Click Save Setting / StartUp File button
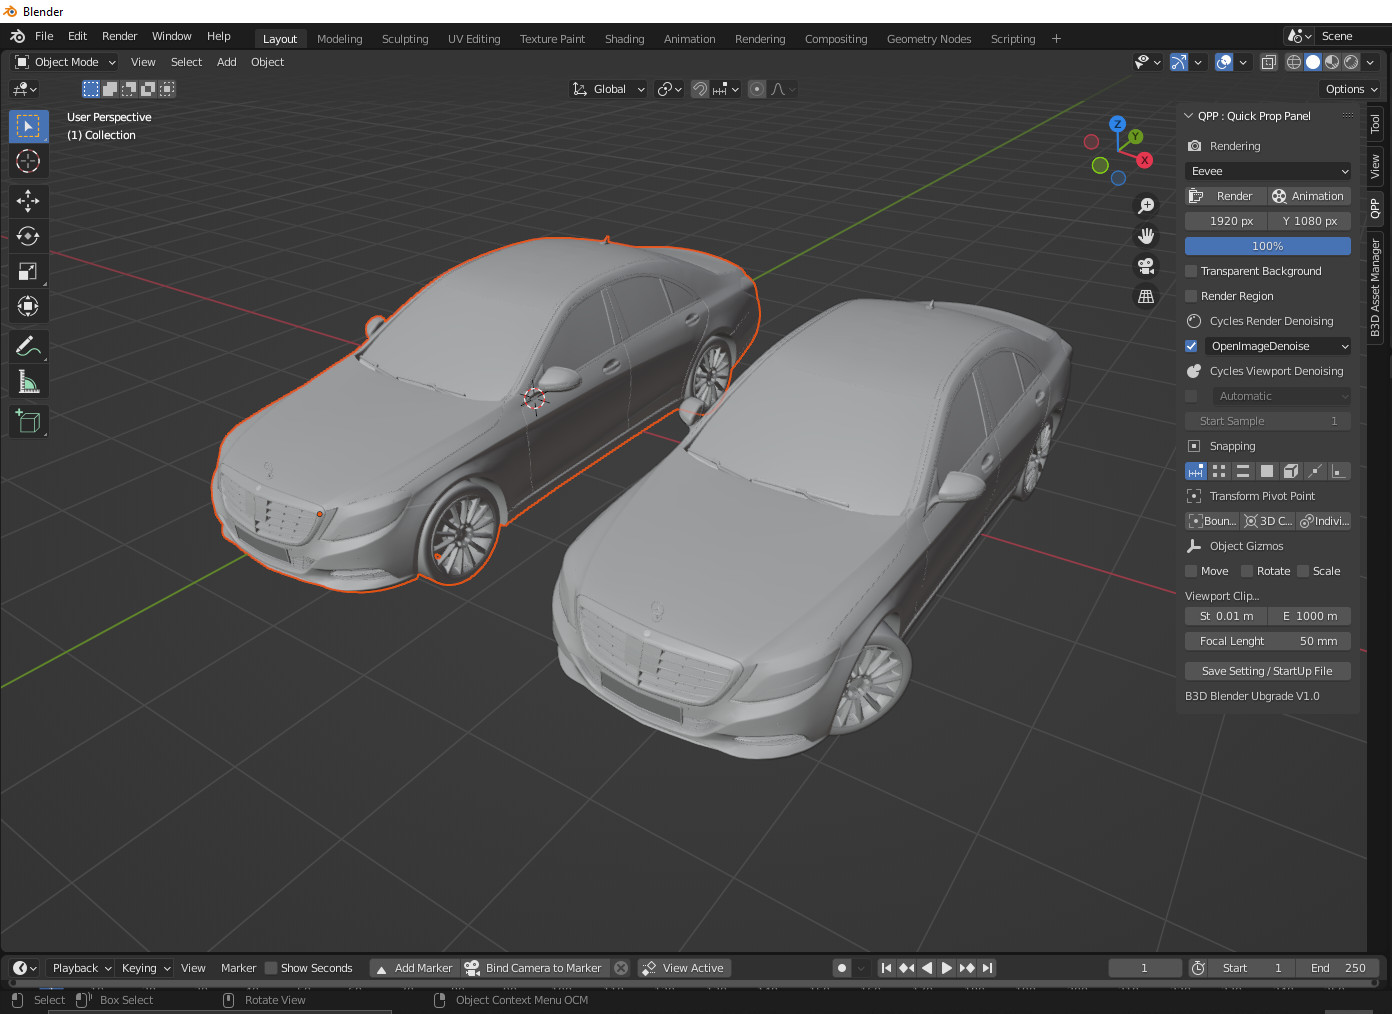This screenshot has width=1392, height=1014. [1267, 671]
